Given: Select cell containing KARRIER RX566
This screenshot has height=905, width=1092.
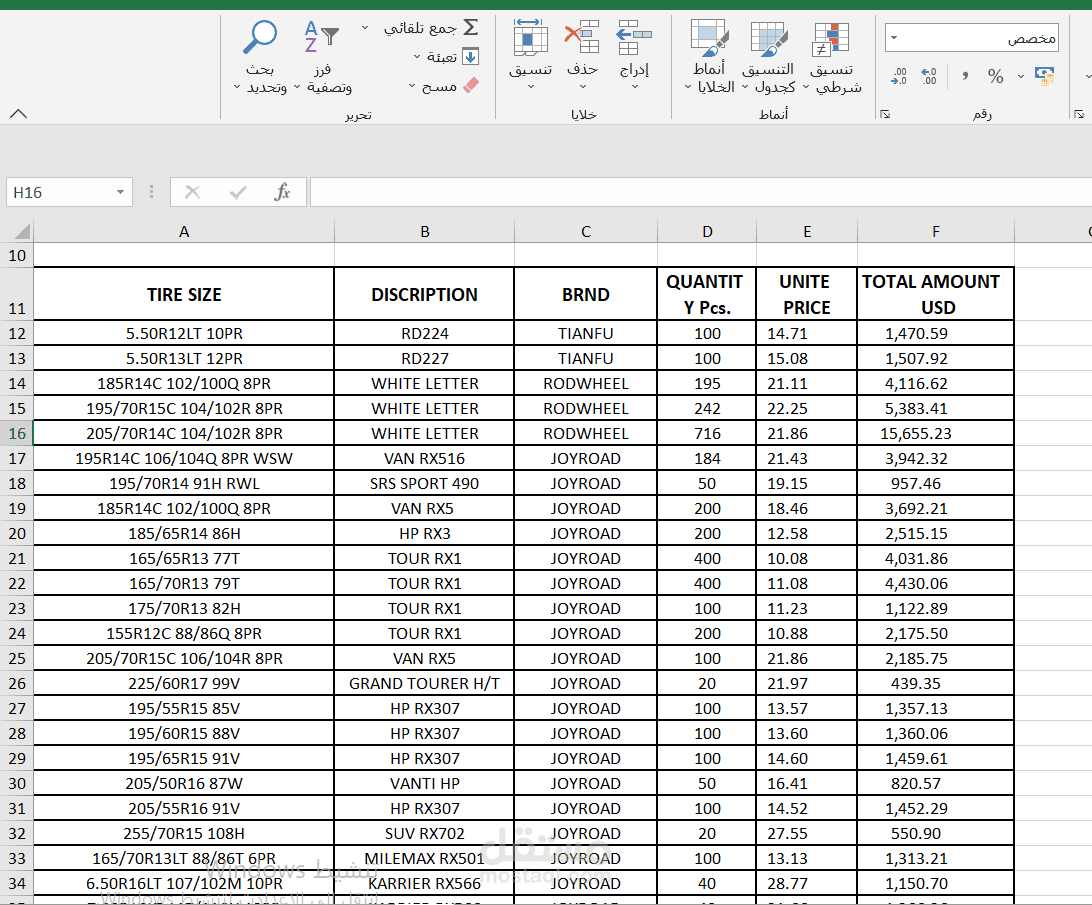Looking at the screenshot, I should pos(425,883).
